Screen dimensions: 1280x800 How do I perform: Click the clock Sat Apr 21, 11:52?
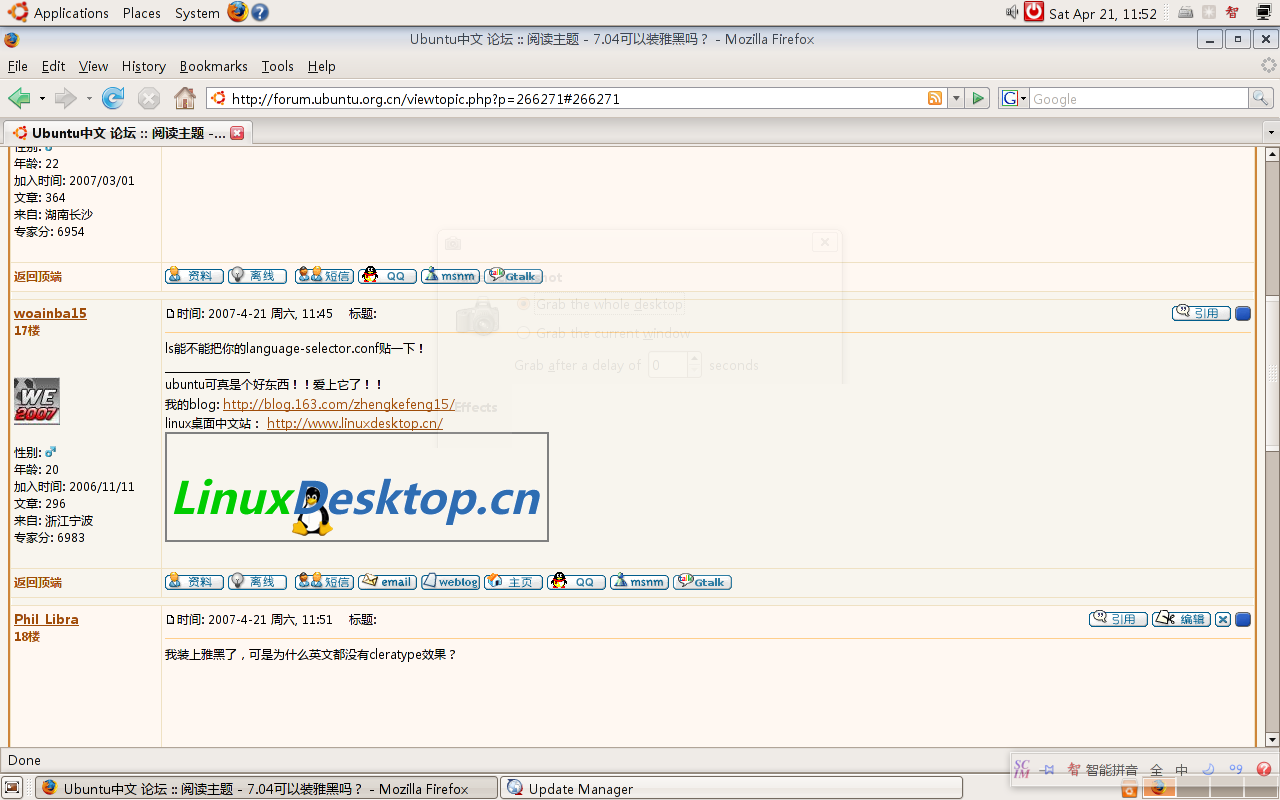(1103, 13)
